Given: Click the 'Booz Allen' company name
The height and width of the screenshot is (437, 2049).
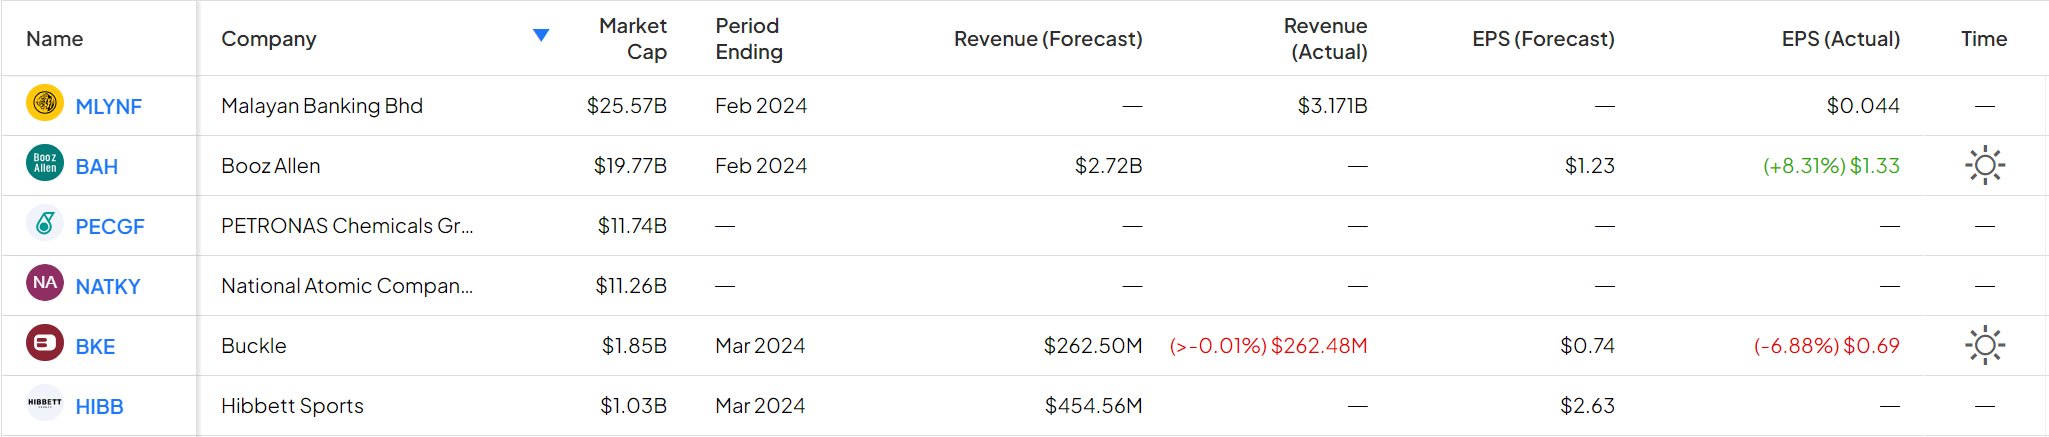Looking at the screenshot, I should coord(271,166).
